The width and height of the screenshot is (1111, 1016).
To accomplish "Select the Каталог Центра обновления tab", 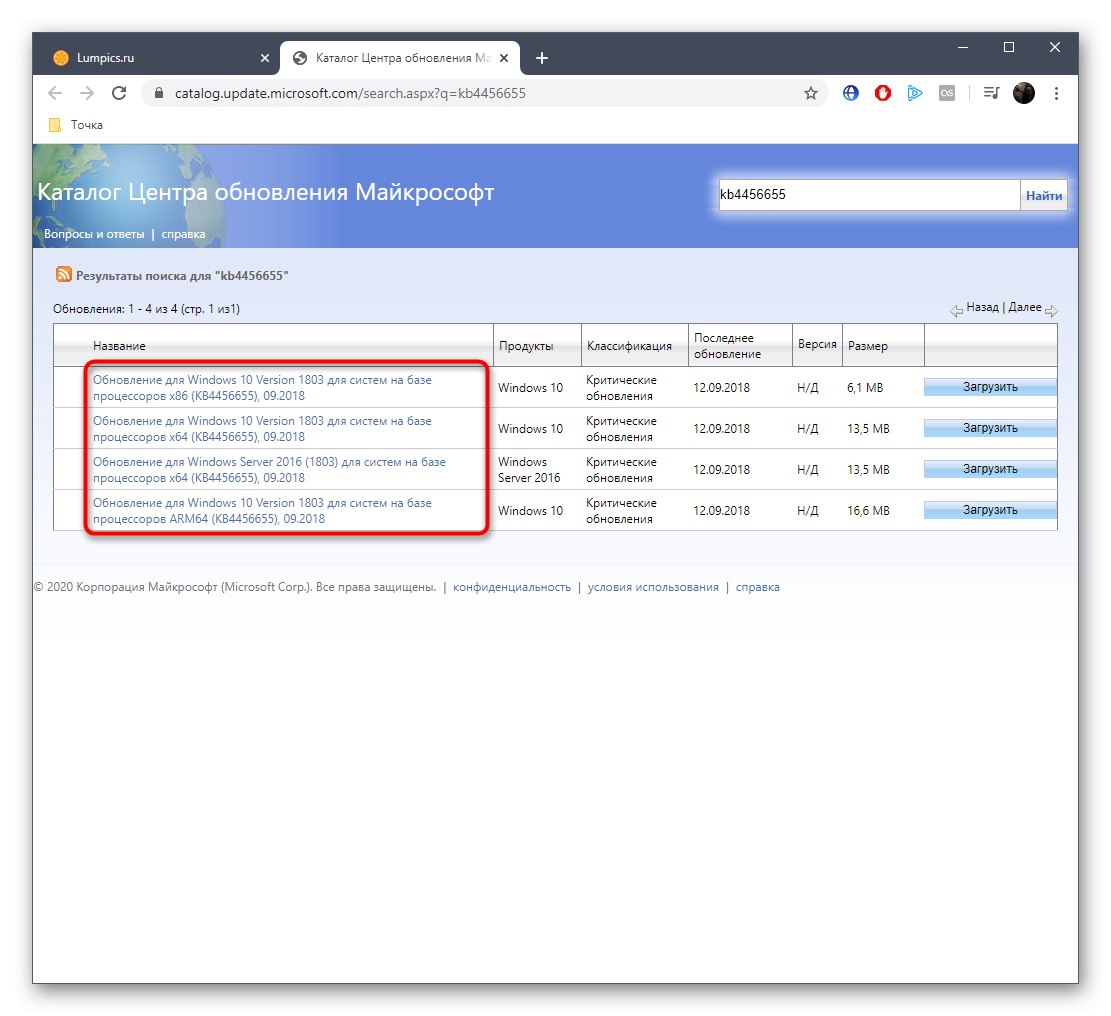I will pos(400,58).
